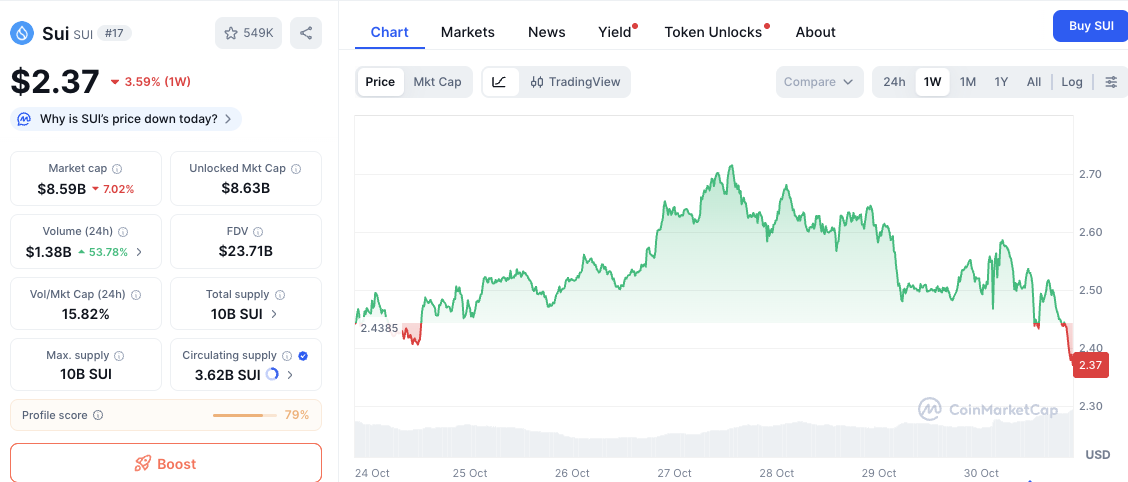
Task: Switch chart to Mkt Cap view
Action: 437,82
